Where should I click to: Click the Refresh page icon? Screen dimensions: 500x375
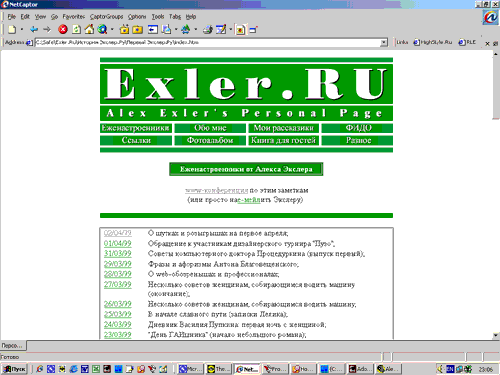(x=76, y=30)
